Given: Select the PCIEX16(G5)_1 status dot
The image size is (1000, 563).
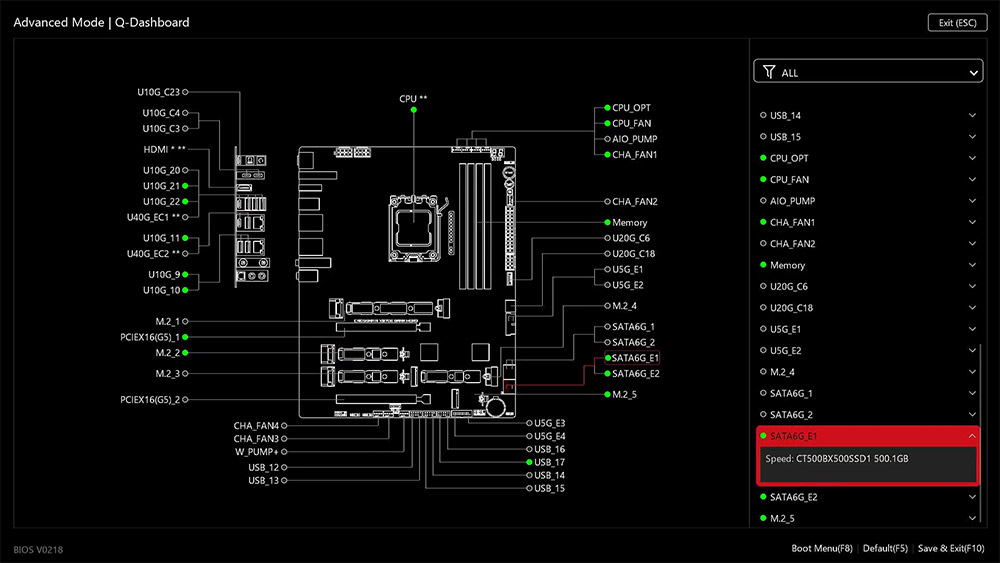Looking at the screenshot, I should (x=186, y=337).
